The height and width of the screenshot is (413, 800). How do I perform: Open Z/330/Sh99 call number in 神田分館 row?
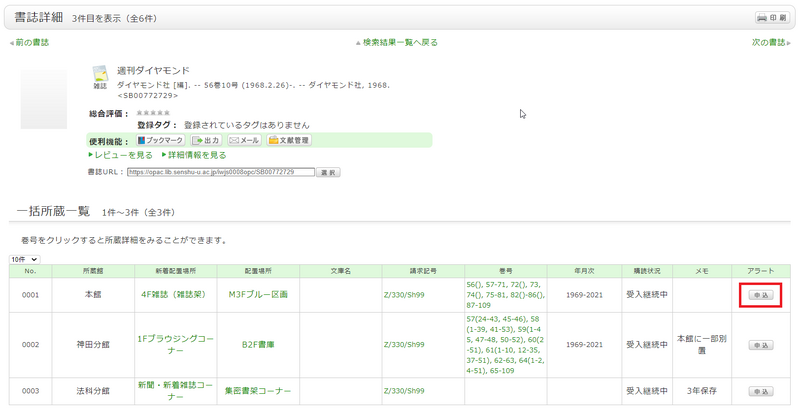[404, 345]
